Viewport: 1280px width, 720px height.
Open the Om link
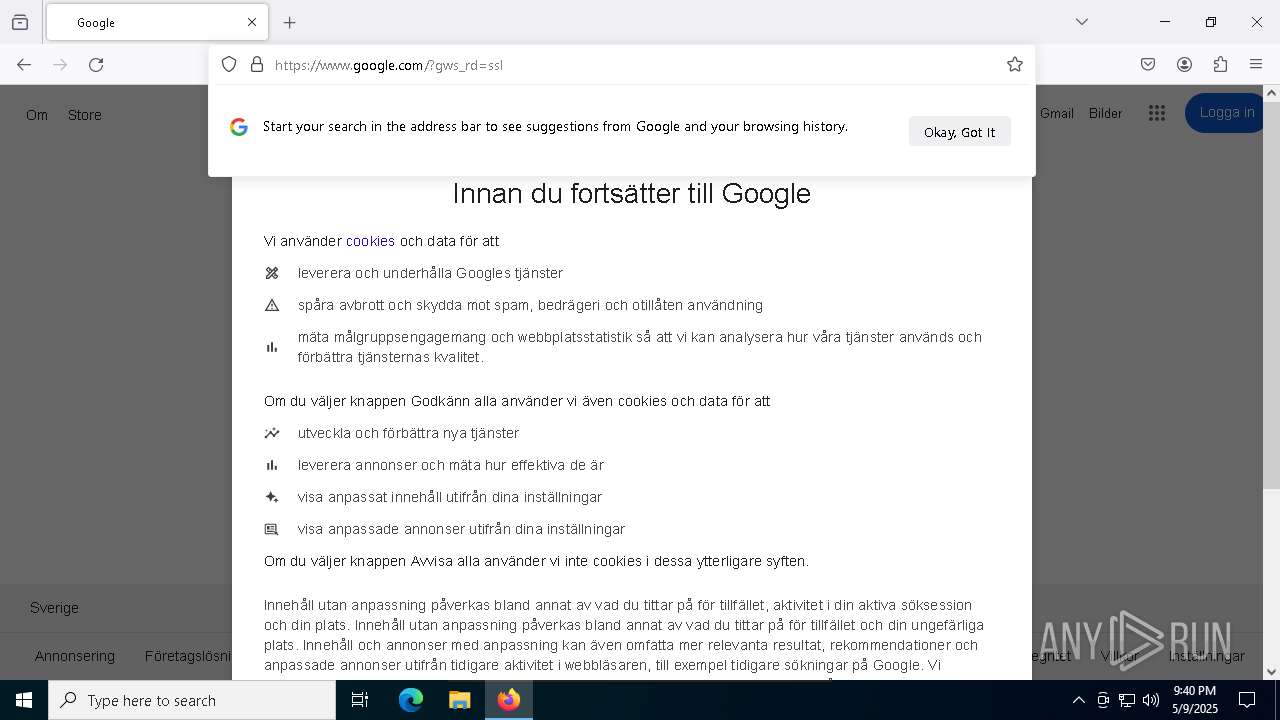point(37,115)
